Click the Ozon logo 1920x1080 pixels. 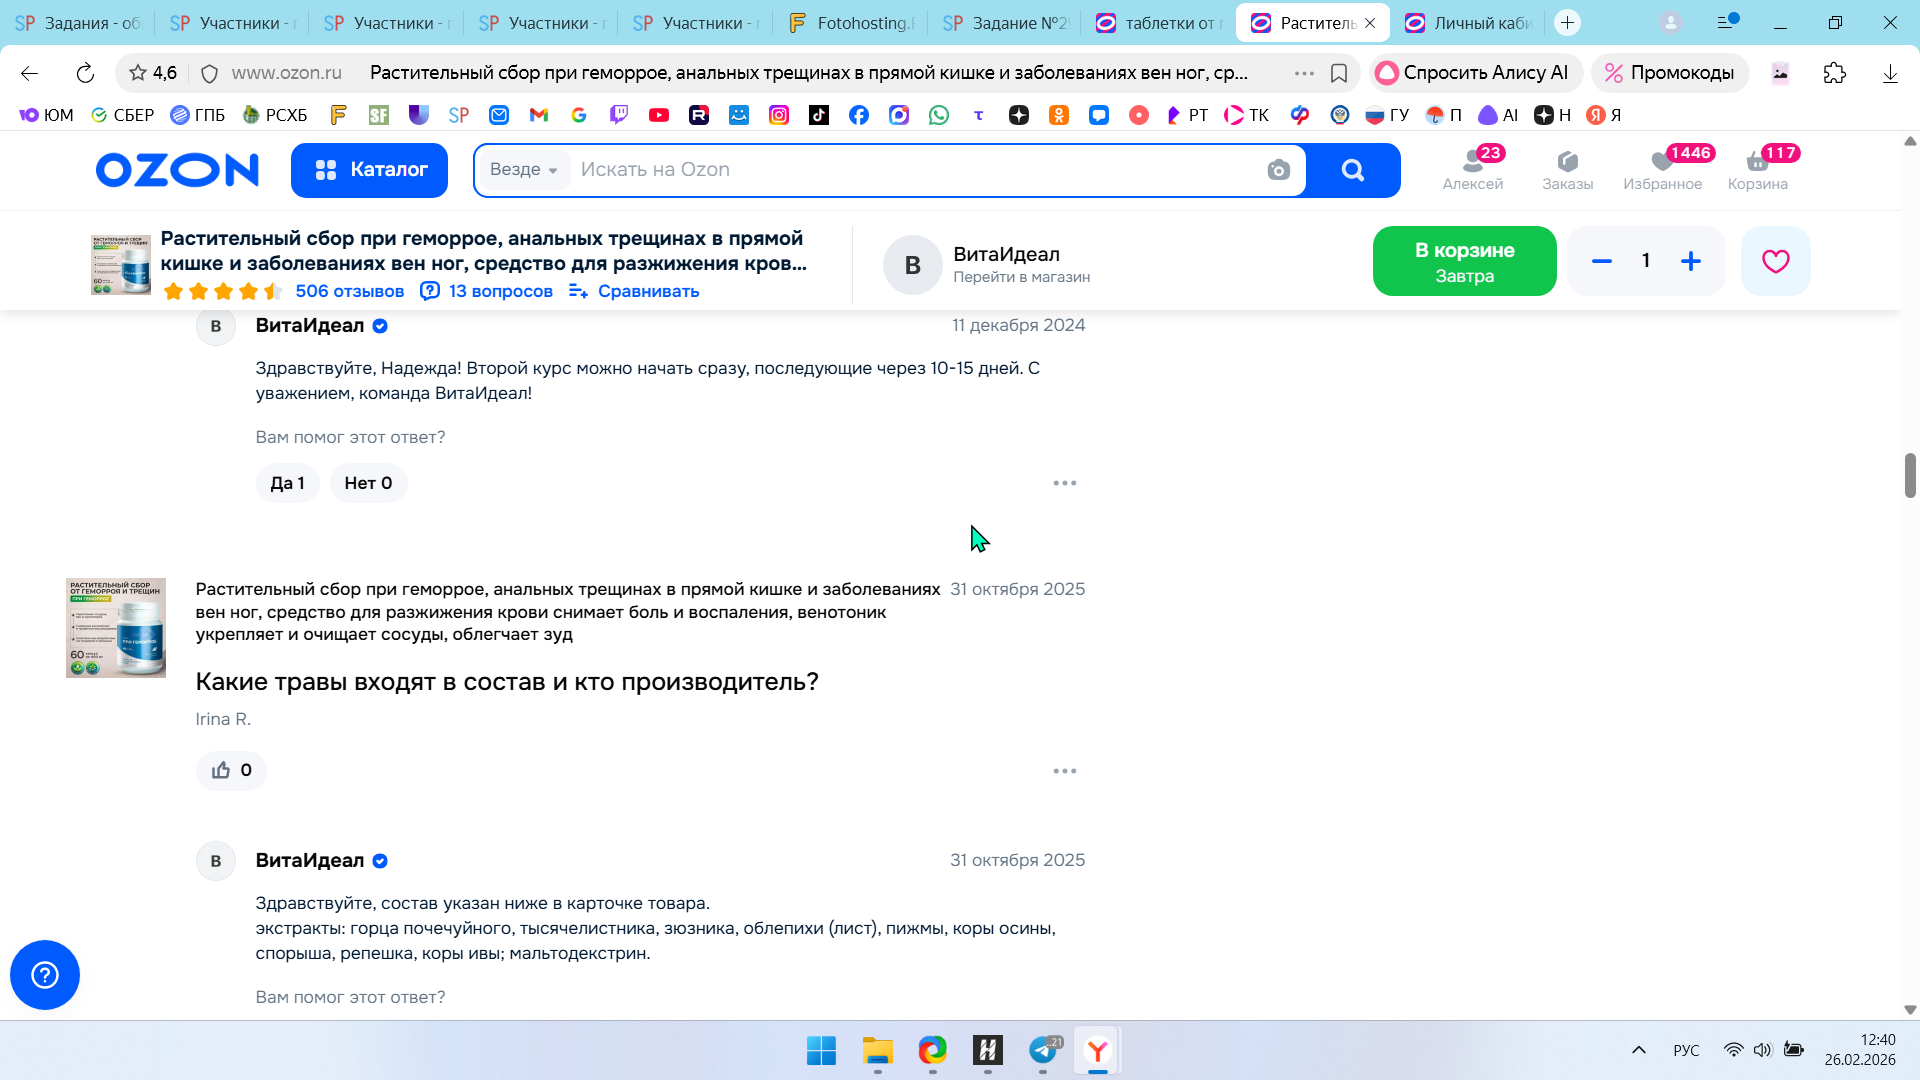pos(177,170)
